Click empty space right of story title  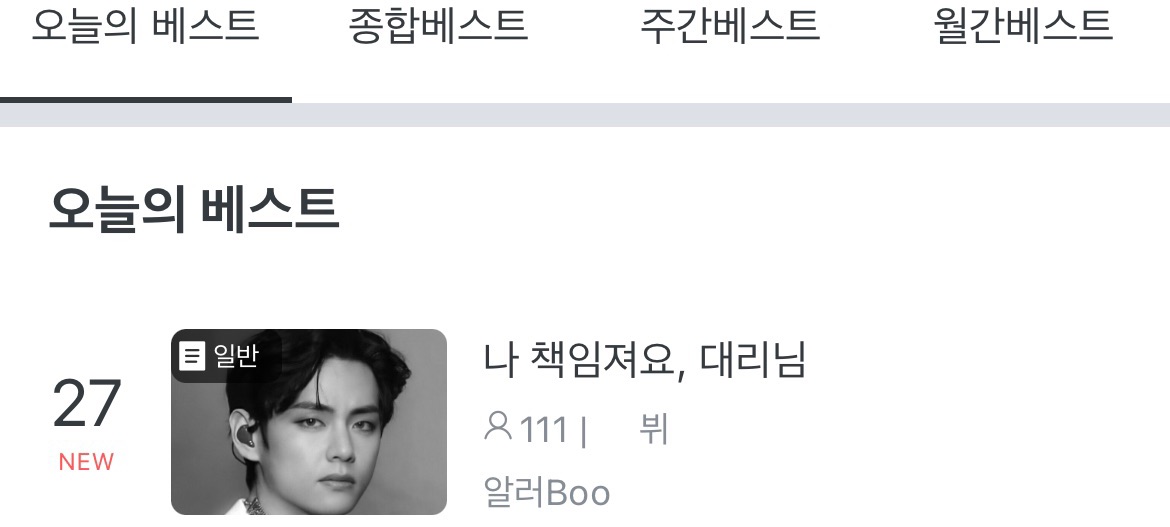(x=985, y=360)
